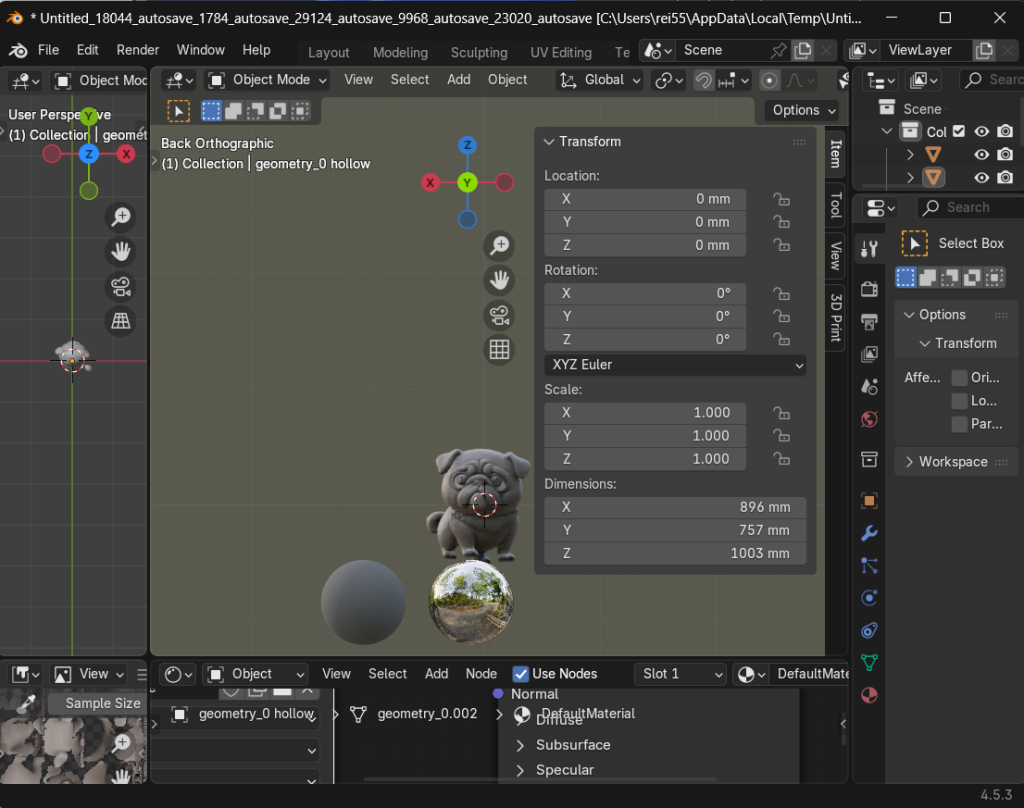Screen dimensions: 1024x808
Task: Toggle the Use Nodes checkbox
Action: tap(521, 674)
